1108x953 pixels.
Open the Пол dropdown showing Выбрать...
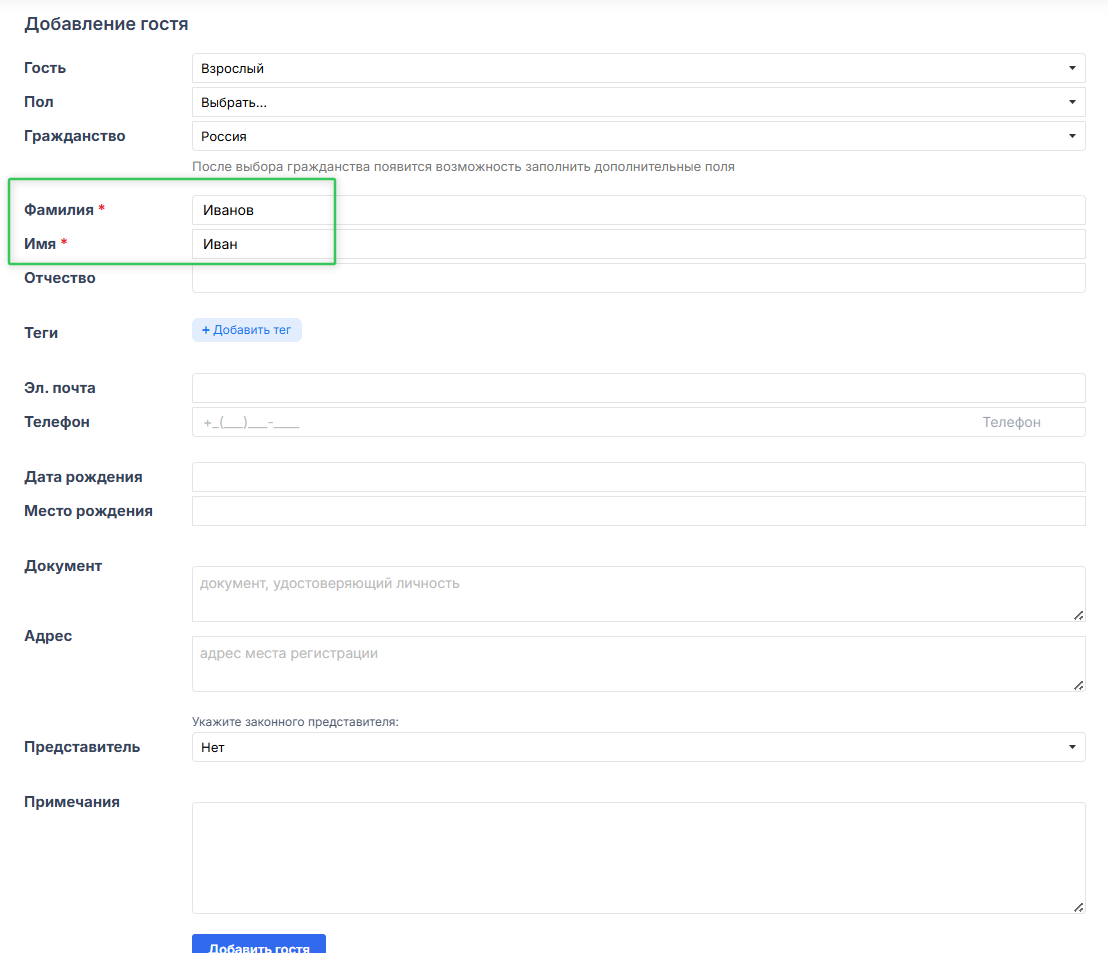[x=638, y=102]
